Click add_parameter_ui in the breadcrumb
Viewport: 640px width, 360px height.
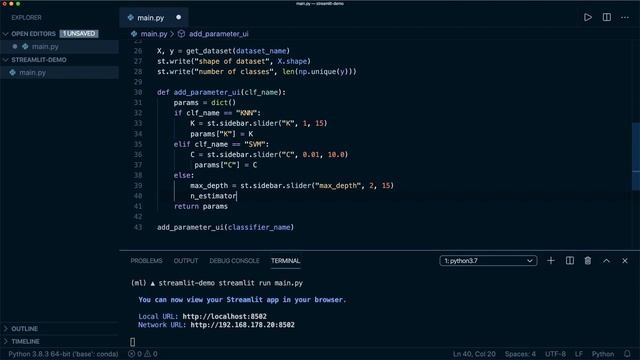tap(218, 34)
